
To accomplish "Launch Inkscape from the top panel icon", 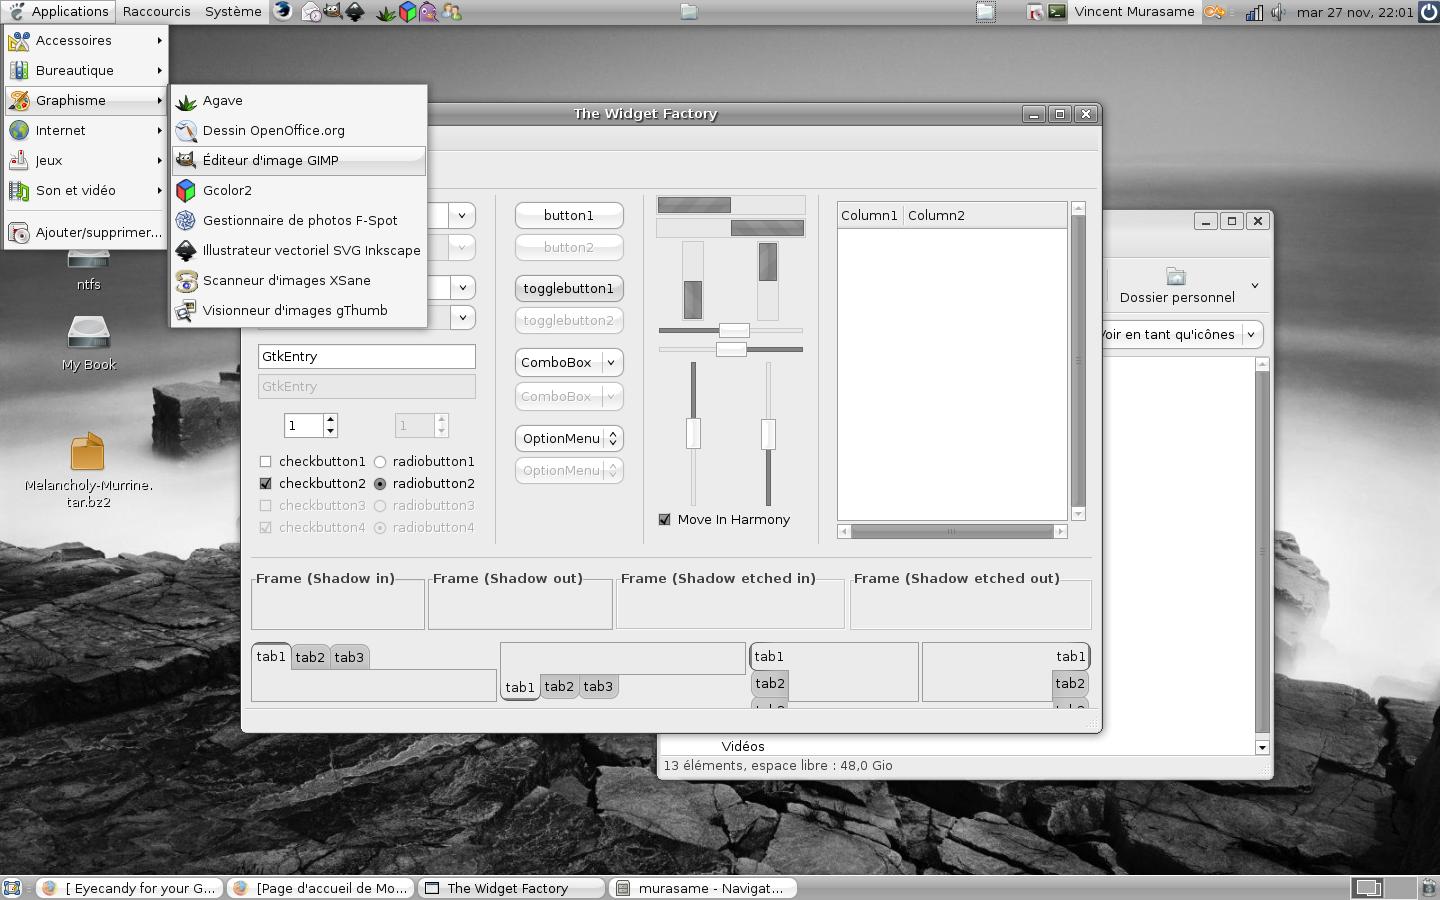I will (x=355, y=12).
